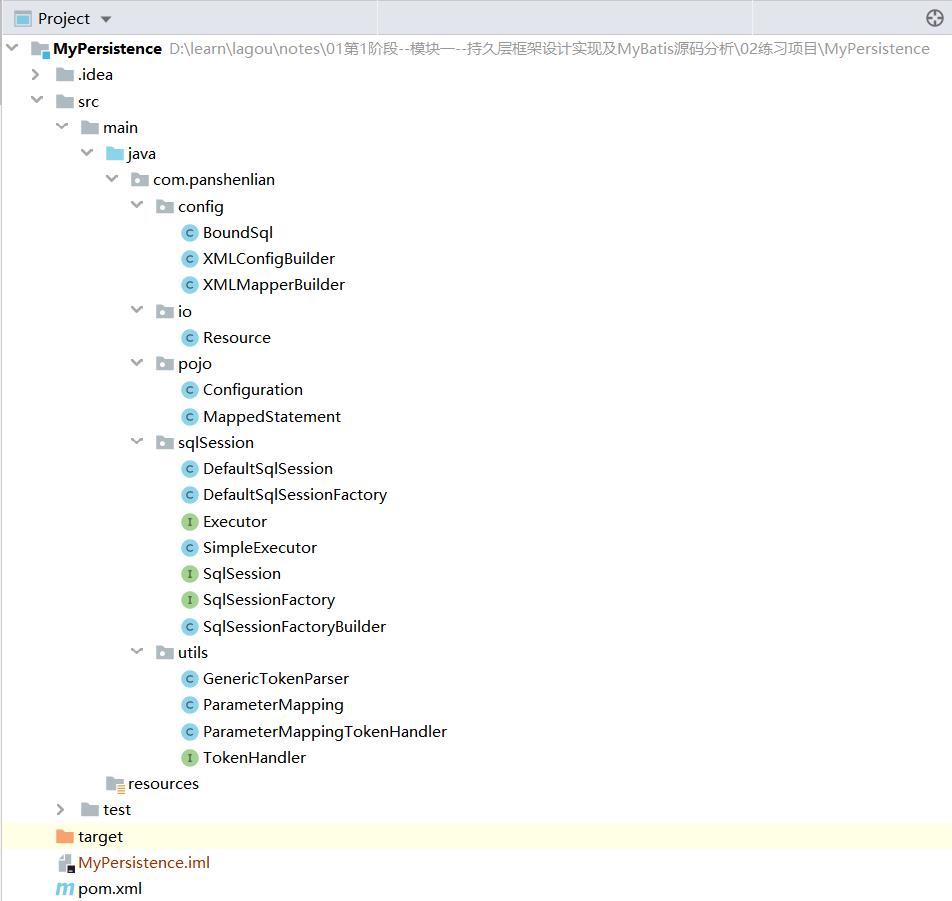Collapse the com.panshenlian package chevron

[112, 178]
